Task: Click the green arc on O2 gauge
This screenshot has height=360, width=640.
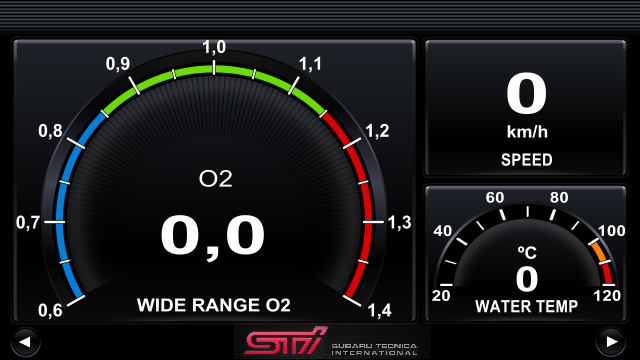Action: click(x=214, y=70)
